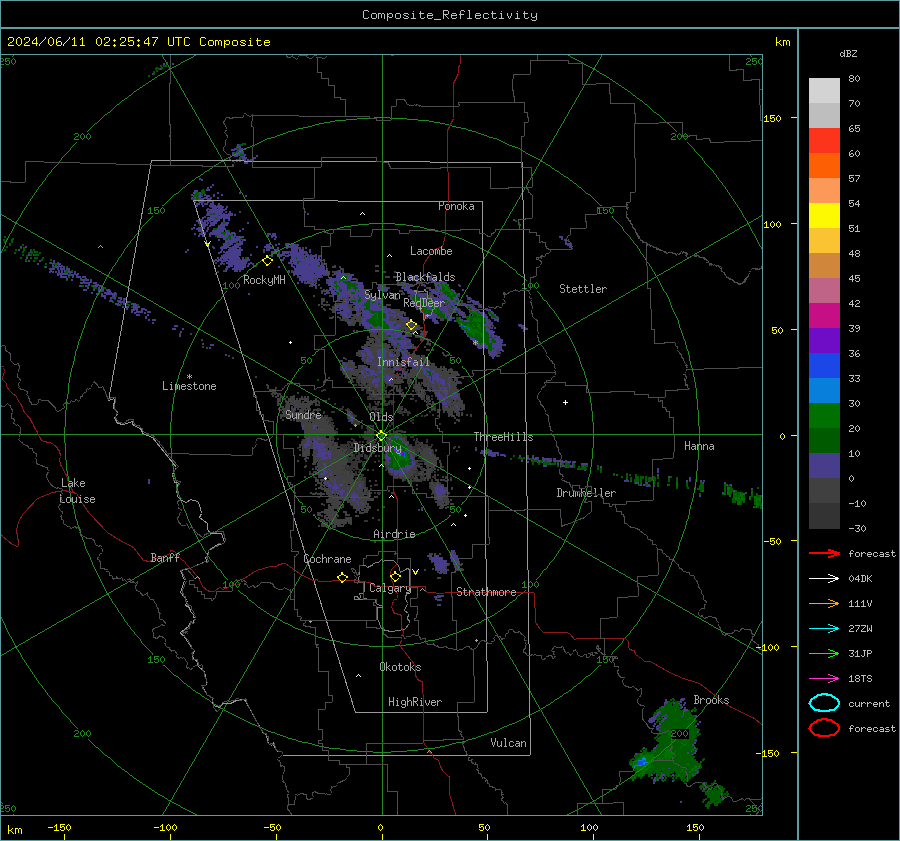Pick the yellow 51–54 dBZ color swatch
Viewport: 900px width, 841px height.
coord(824,215)
